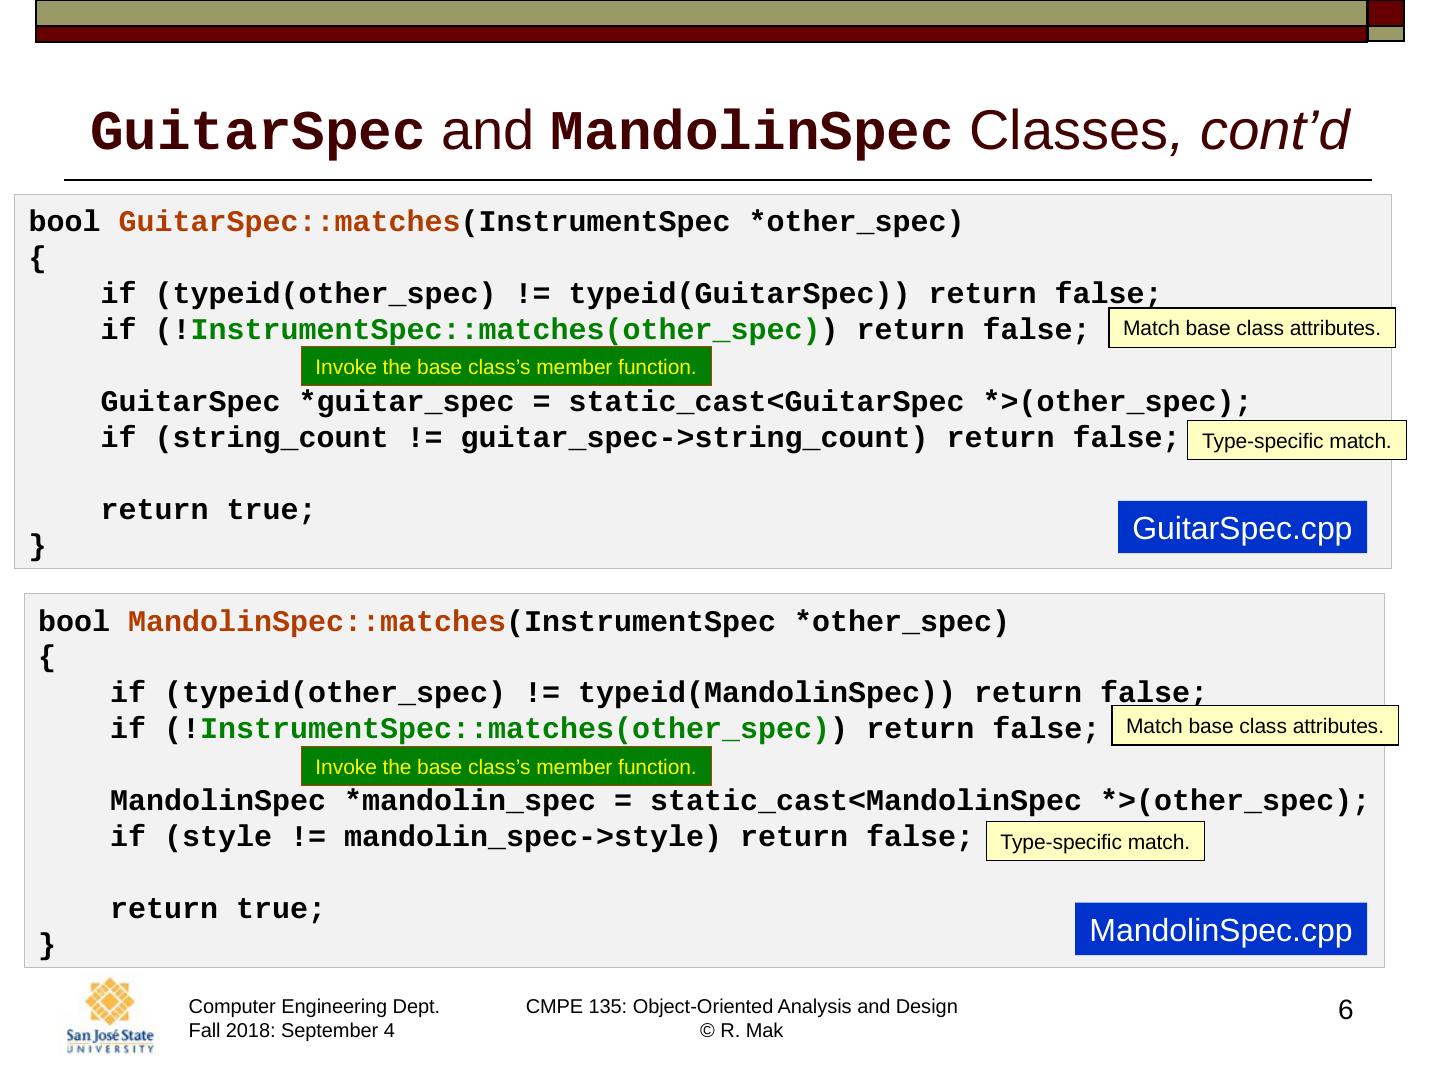Select the 'bool GuitarSpec::matches' function signature line
Screen dimensions: 1440x1080
click(x=496, y=222)
